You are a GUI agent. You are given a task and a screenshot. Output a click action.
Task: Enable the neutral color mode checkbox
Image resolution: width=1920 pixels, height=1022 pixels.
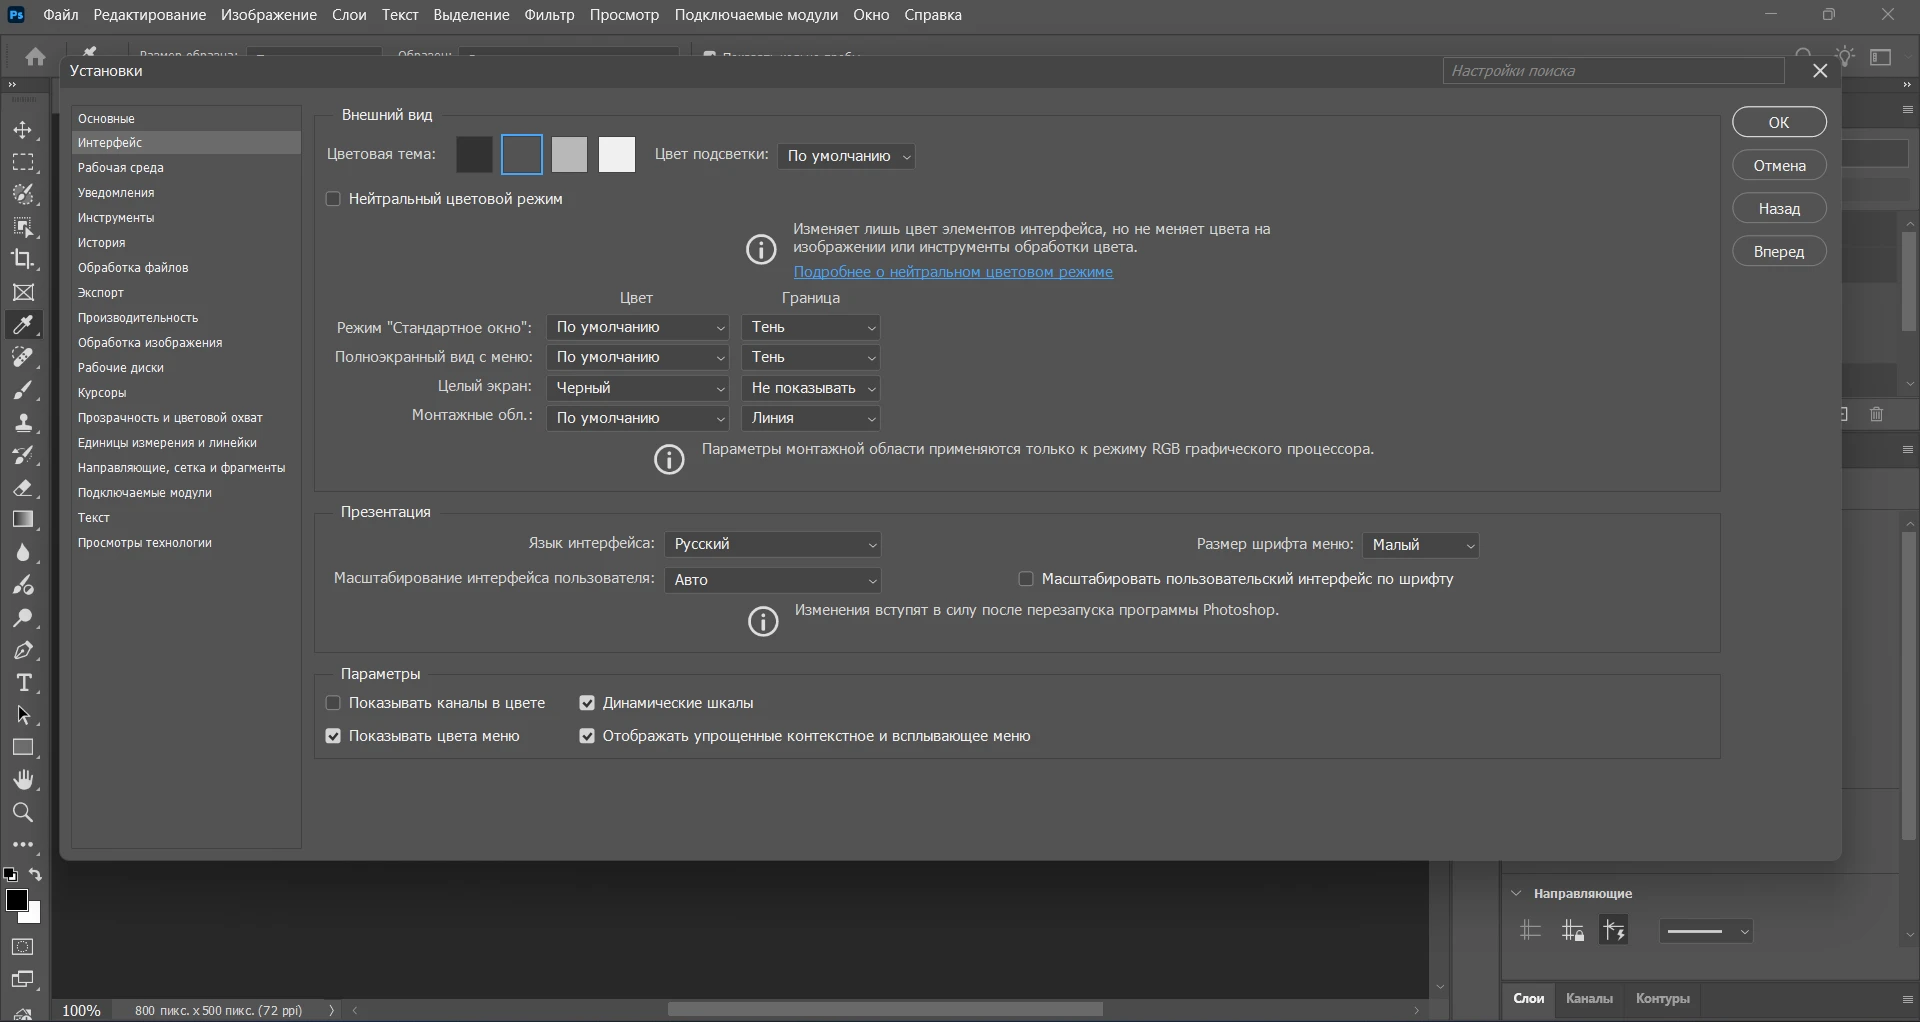(333, 199)
